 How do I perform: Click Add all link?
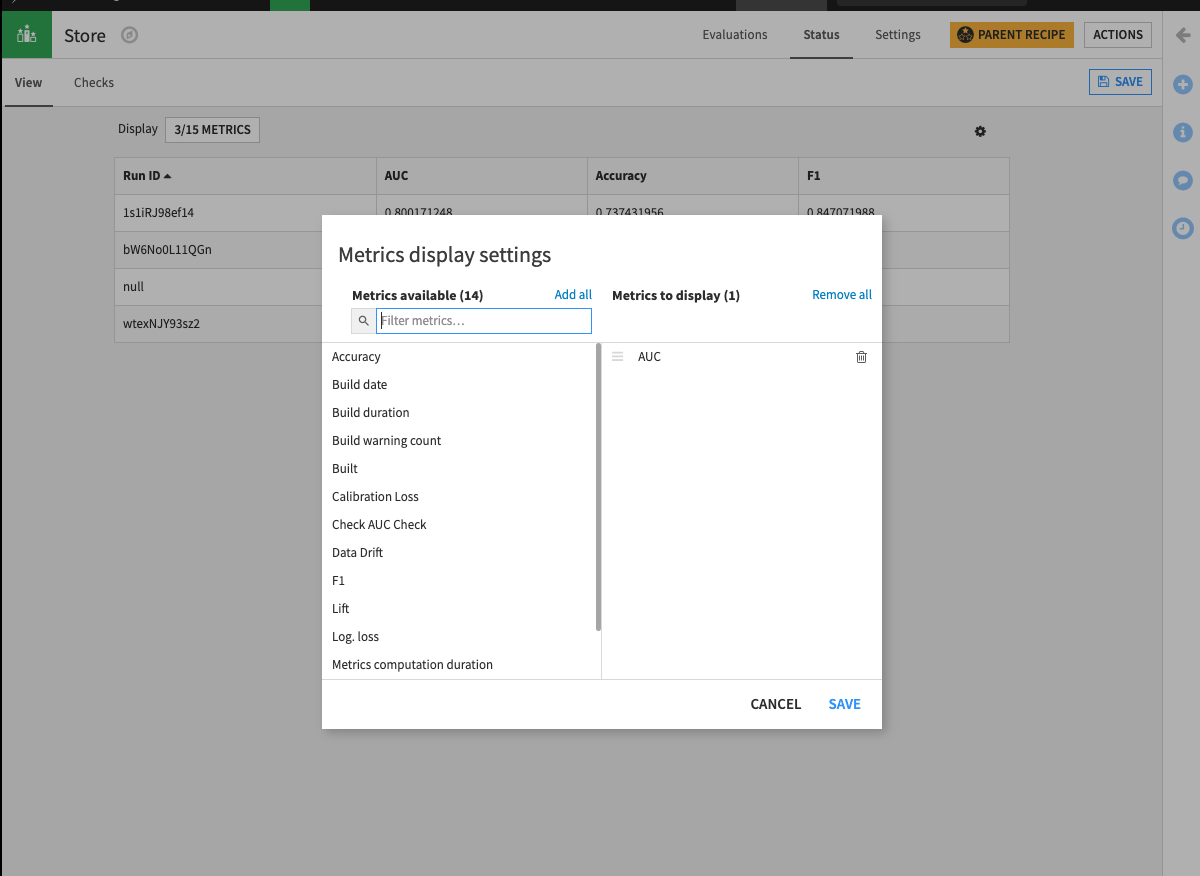573,295
